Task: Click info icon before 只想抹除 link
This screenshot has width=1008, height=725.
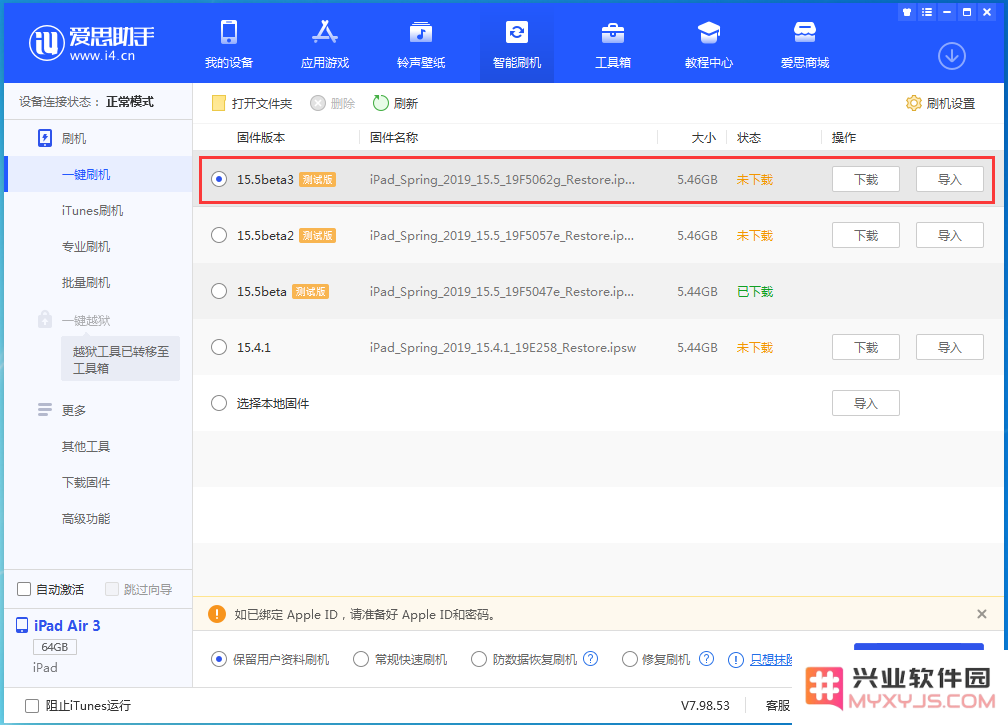Action: (x=735, y=659)
